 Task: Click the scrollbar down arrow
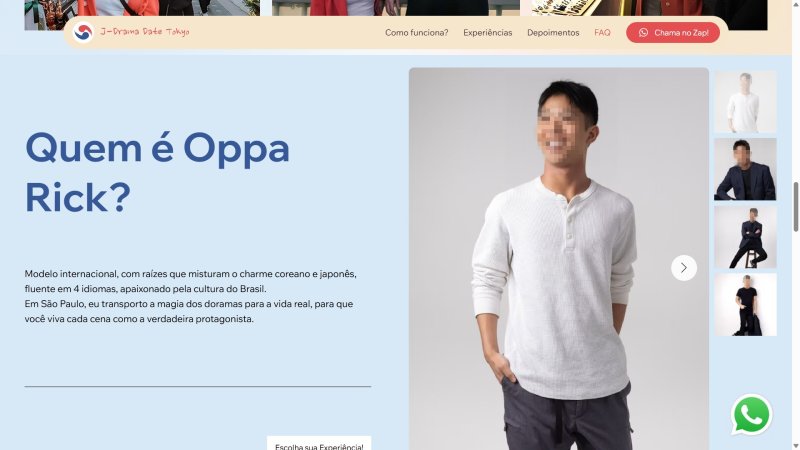pos(795,446)
